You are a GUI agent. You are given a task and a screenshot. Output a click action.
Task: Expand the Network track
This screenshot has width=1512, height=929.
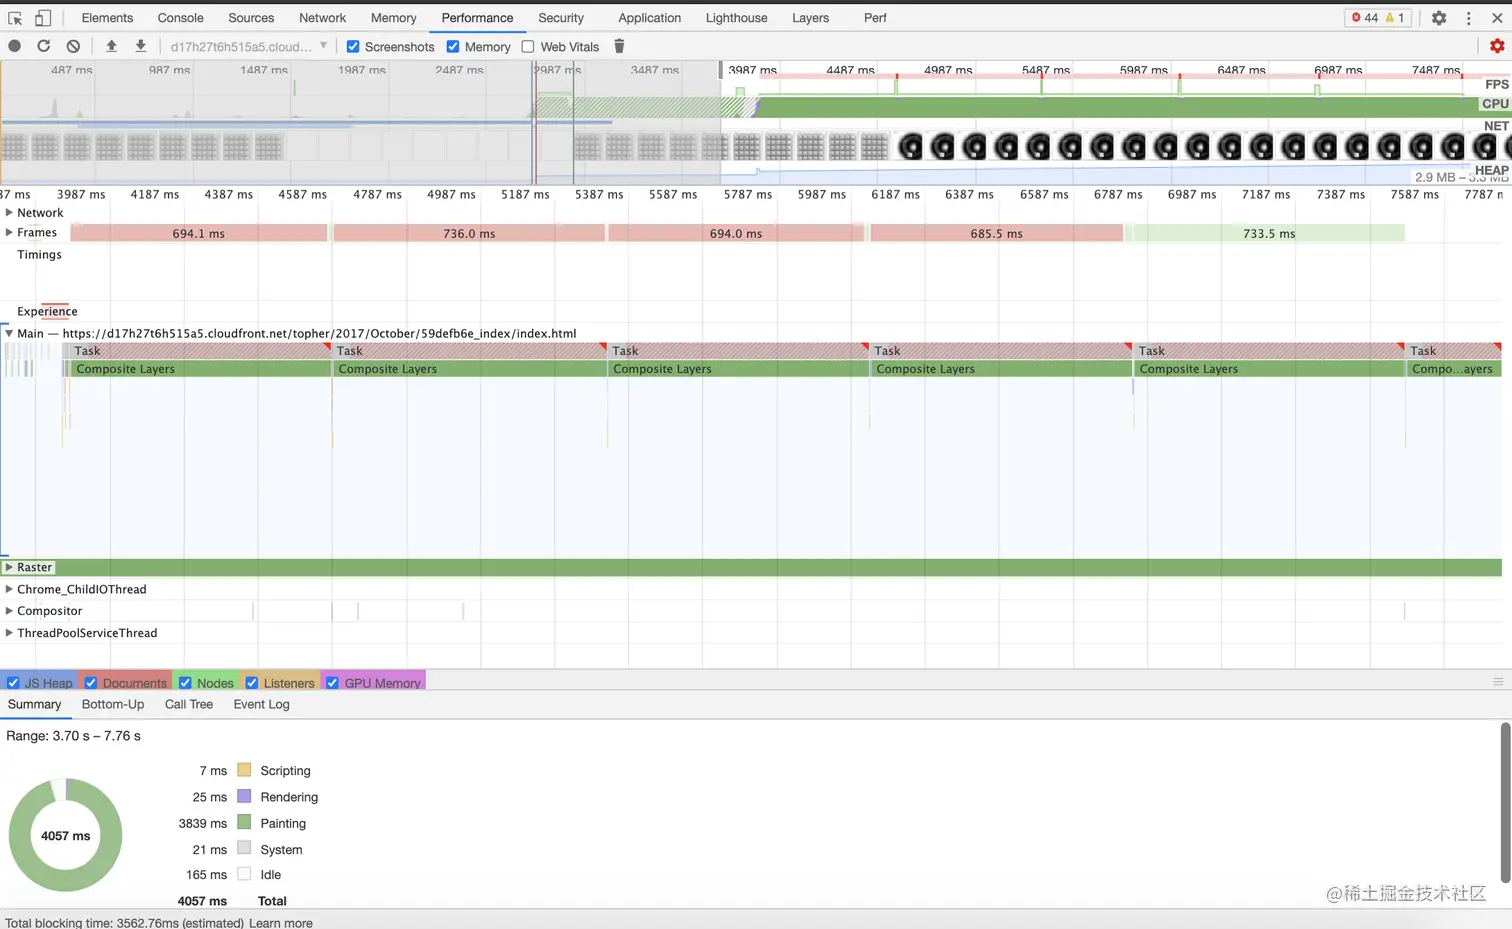click(x=9, y=212)
